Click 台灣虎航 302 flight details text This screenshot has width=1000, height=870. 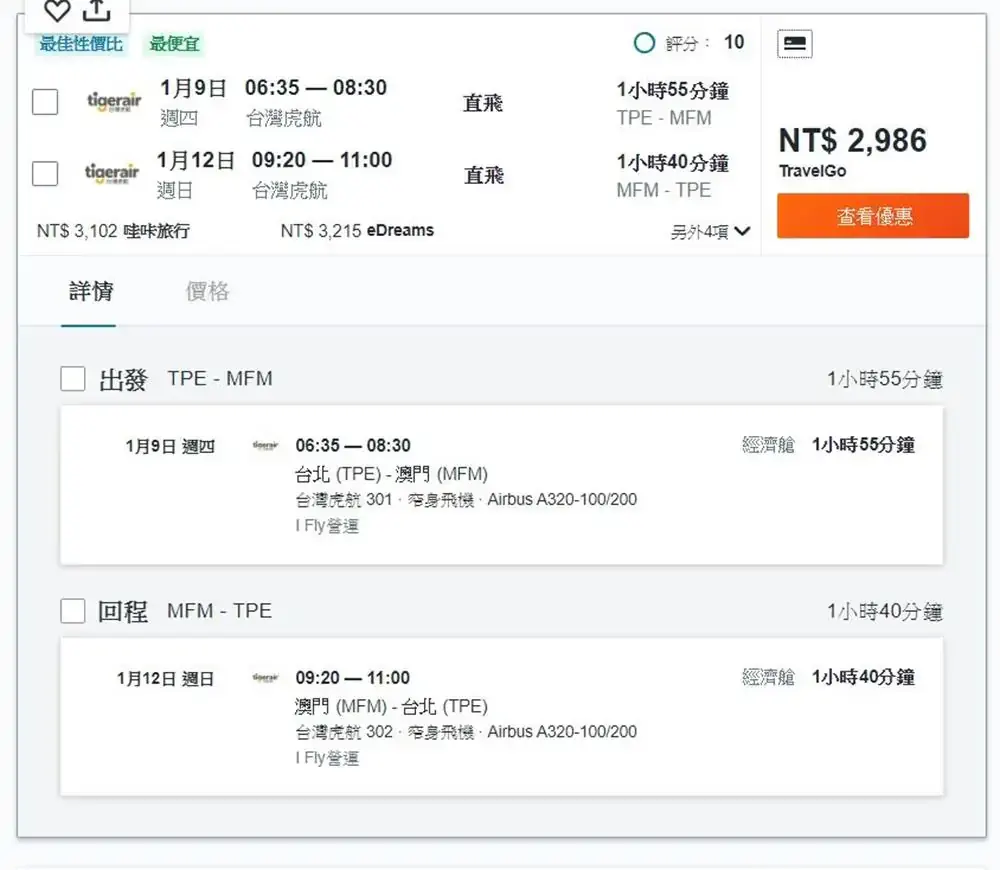466,732
